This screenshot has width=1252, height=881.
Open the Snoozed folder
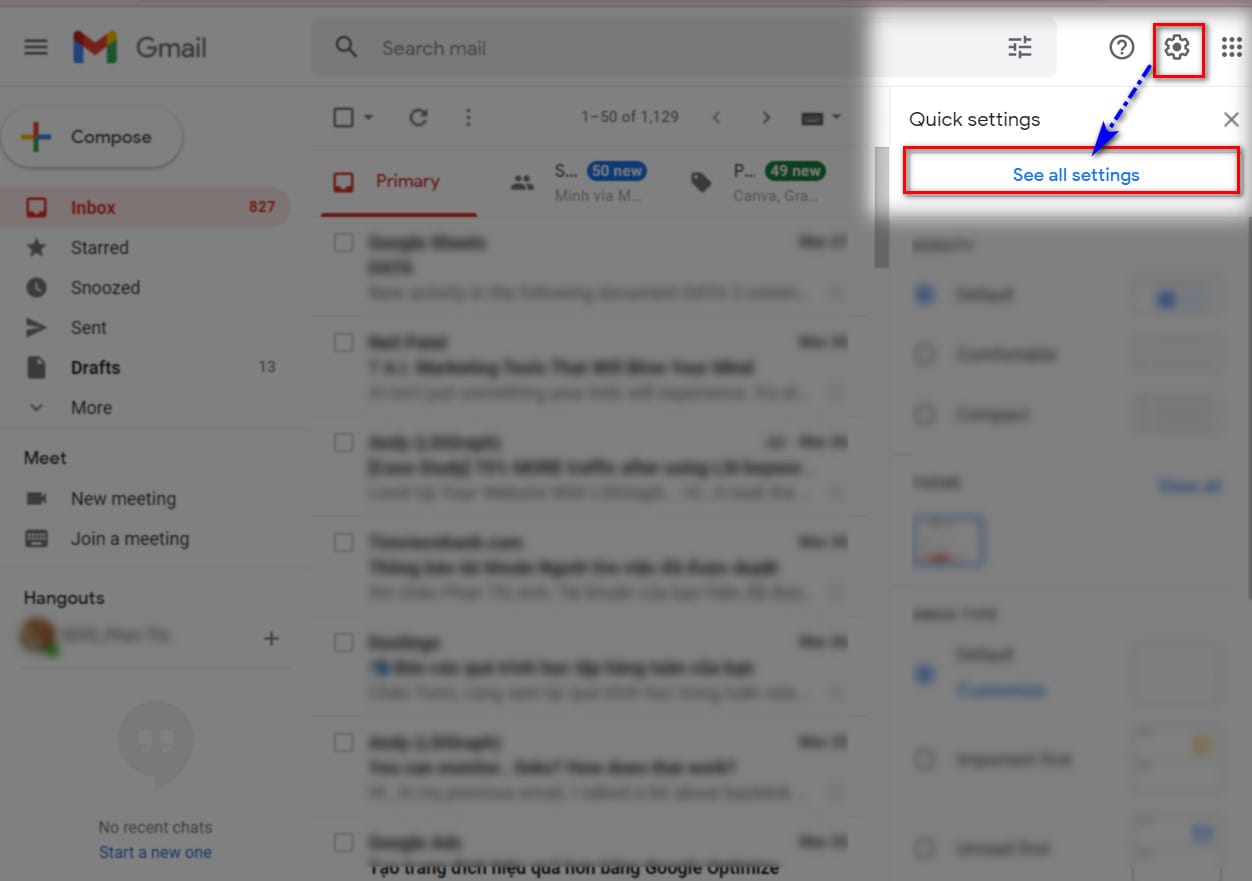146,288
